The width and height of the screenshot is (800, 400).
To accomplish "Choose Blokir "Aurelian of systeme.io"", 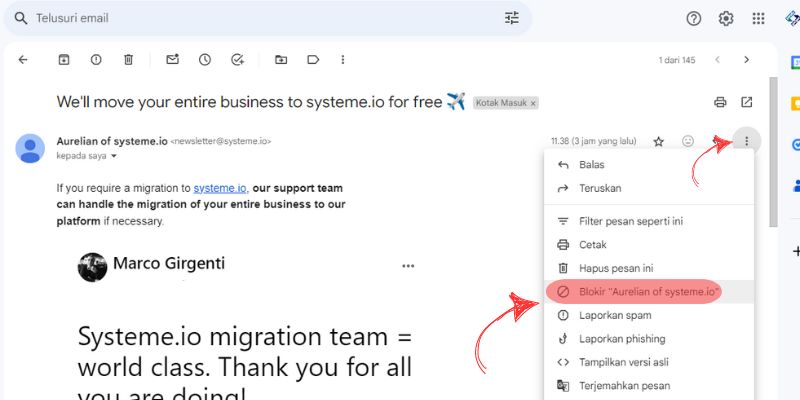I will pyautogui.click(x=649, y=292).
